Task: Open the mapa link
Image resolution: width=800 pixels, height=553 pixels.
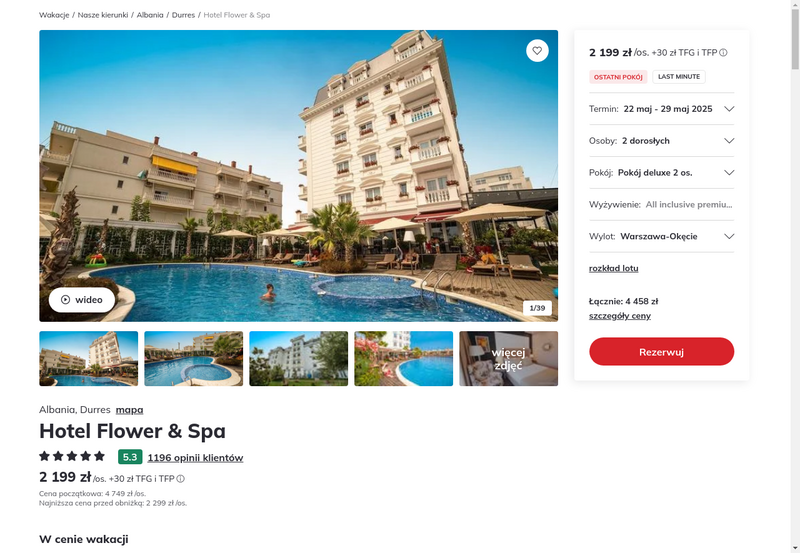Action: pos(129,410)
